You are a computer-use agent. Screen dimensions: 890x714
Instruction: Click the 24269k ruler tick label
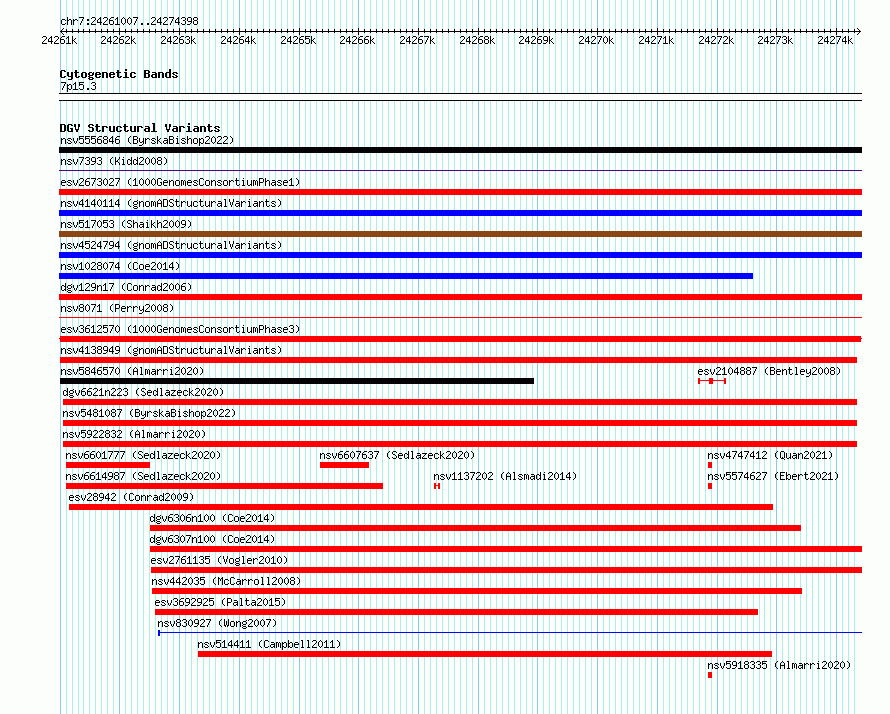tap(536, 40)
